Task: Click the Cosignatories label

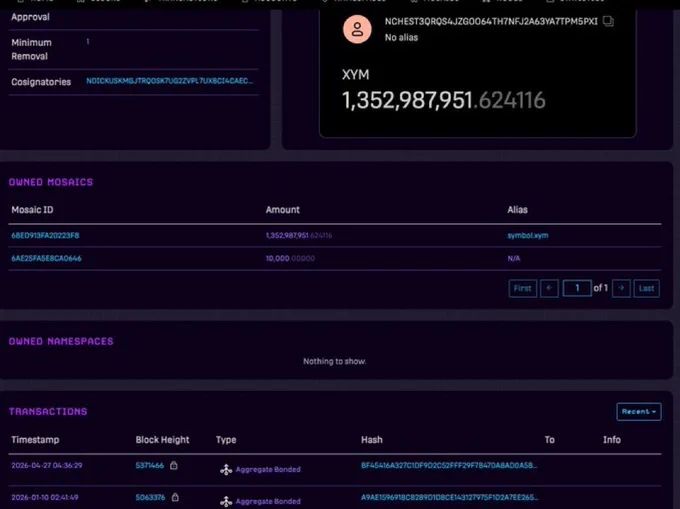Action: (41, 82)
